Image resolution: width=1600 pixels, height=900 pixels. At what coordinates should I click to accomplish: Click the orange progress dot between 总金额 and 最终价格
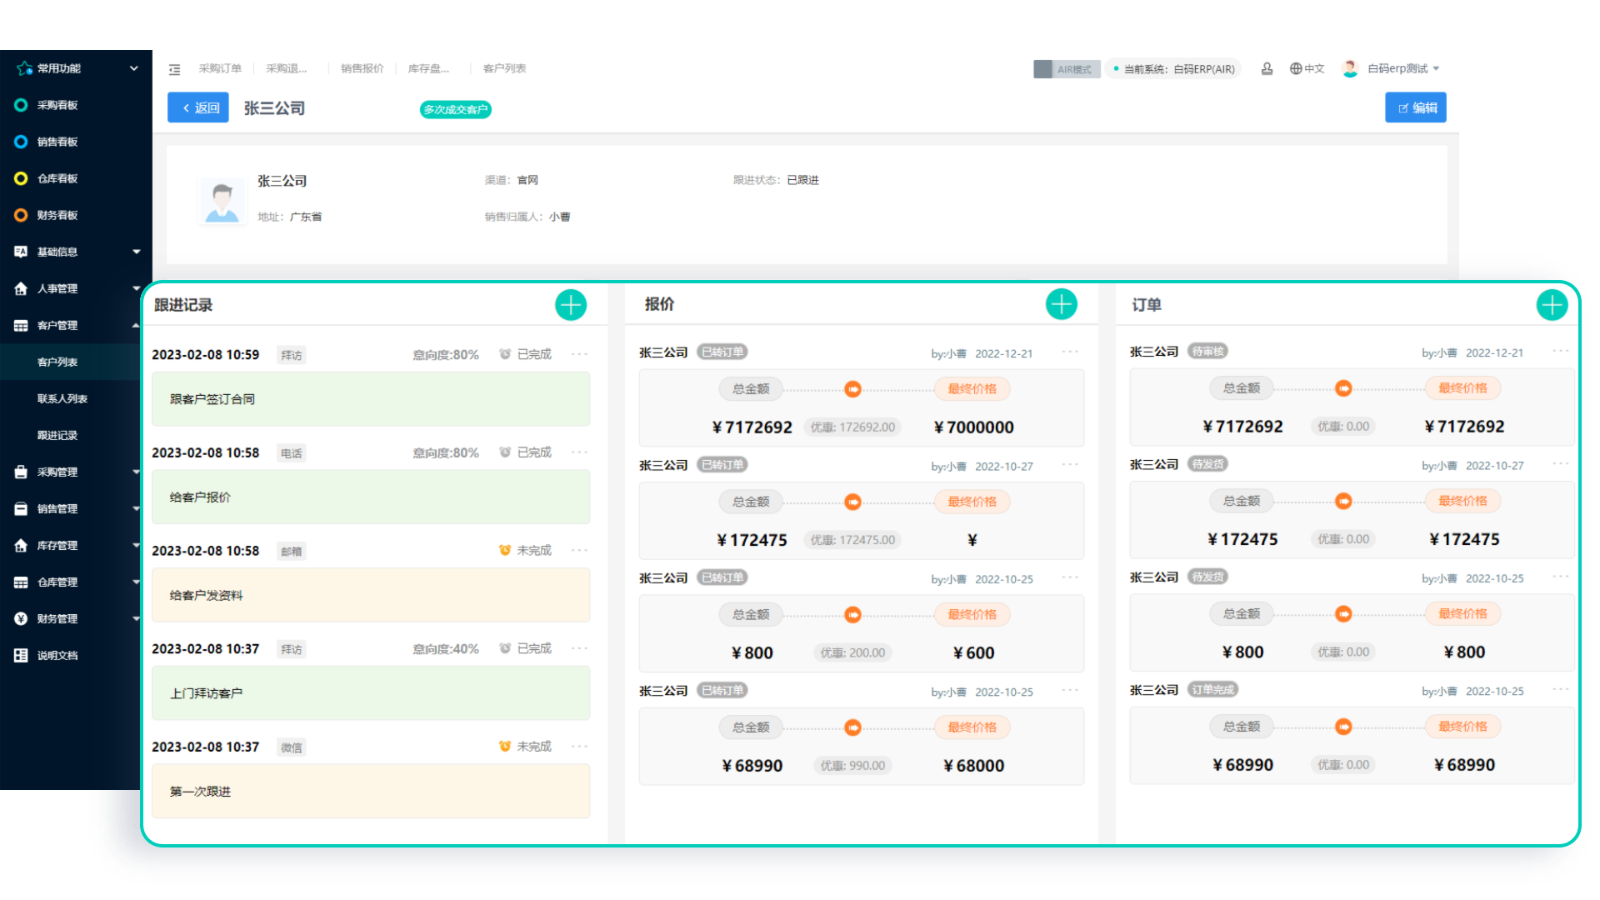(852, 389)
